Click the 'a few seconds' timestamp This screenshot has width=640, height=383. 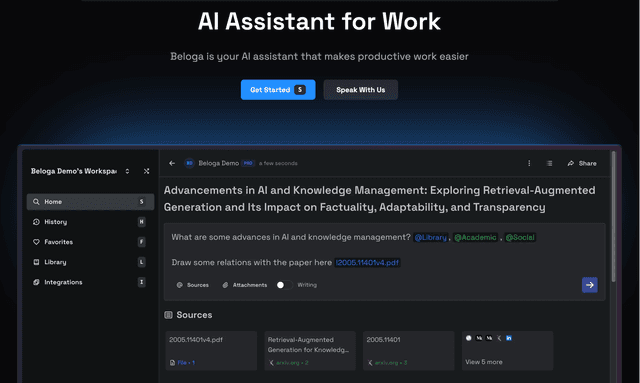tap(278, 163)
